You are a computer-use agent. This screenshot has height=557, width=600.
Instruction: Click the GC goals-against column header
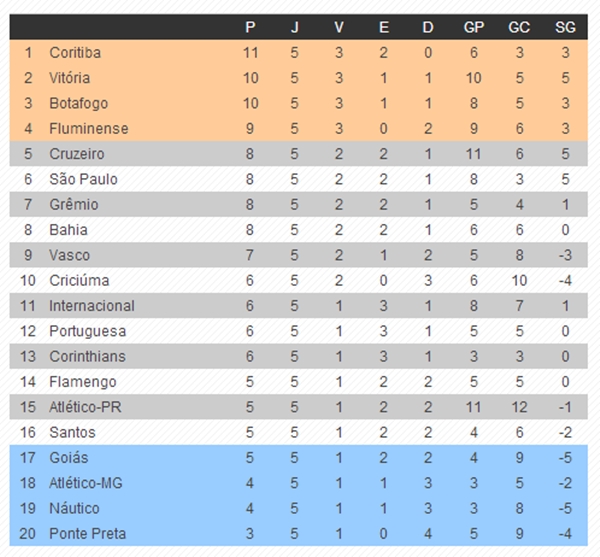(519, 28)
